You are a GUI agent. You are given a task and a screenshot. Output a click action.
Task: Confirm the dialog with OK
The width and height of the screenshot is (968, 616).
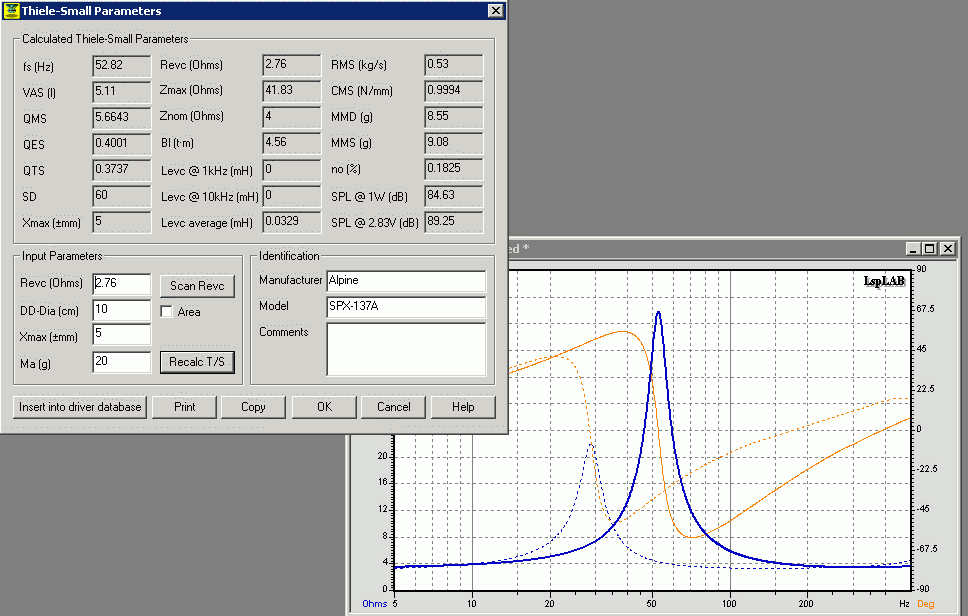click(x=324, y=407)
